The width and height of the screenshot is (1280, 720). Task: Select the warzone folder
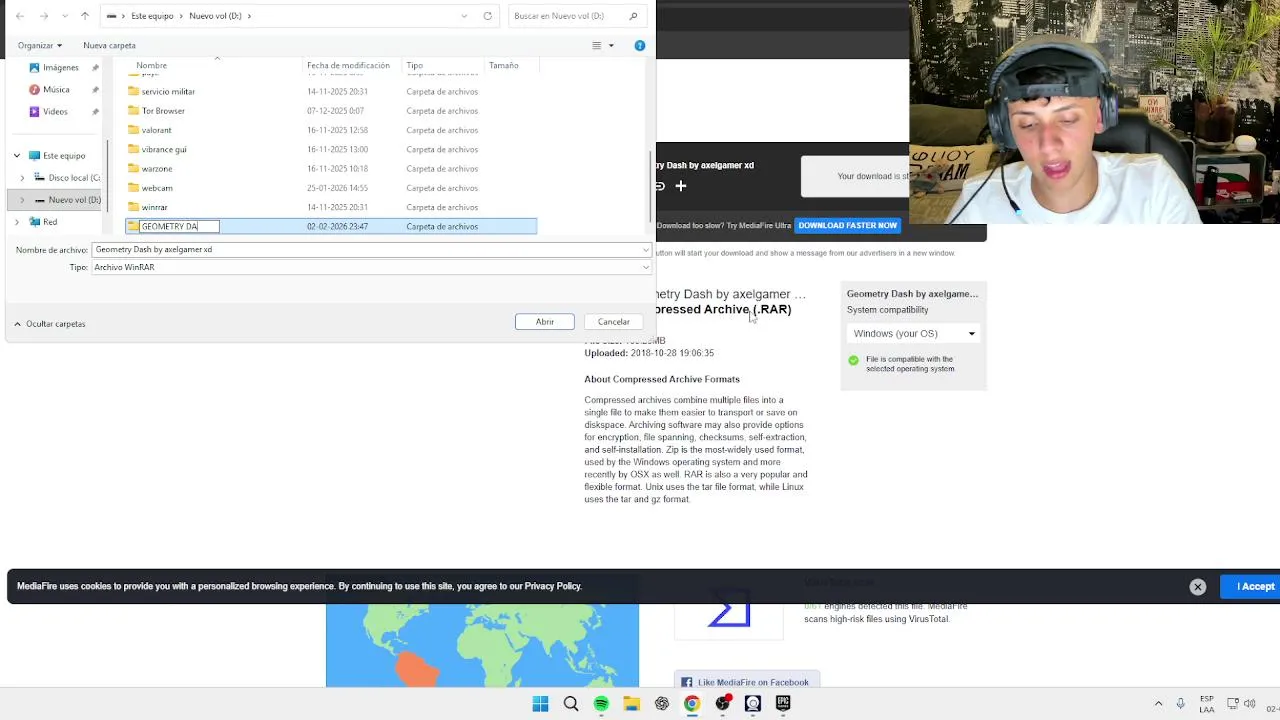157,168
